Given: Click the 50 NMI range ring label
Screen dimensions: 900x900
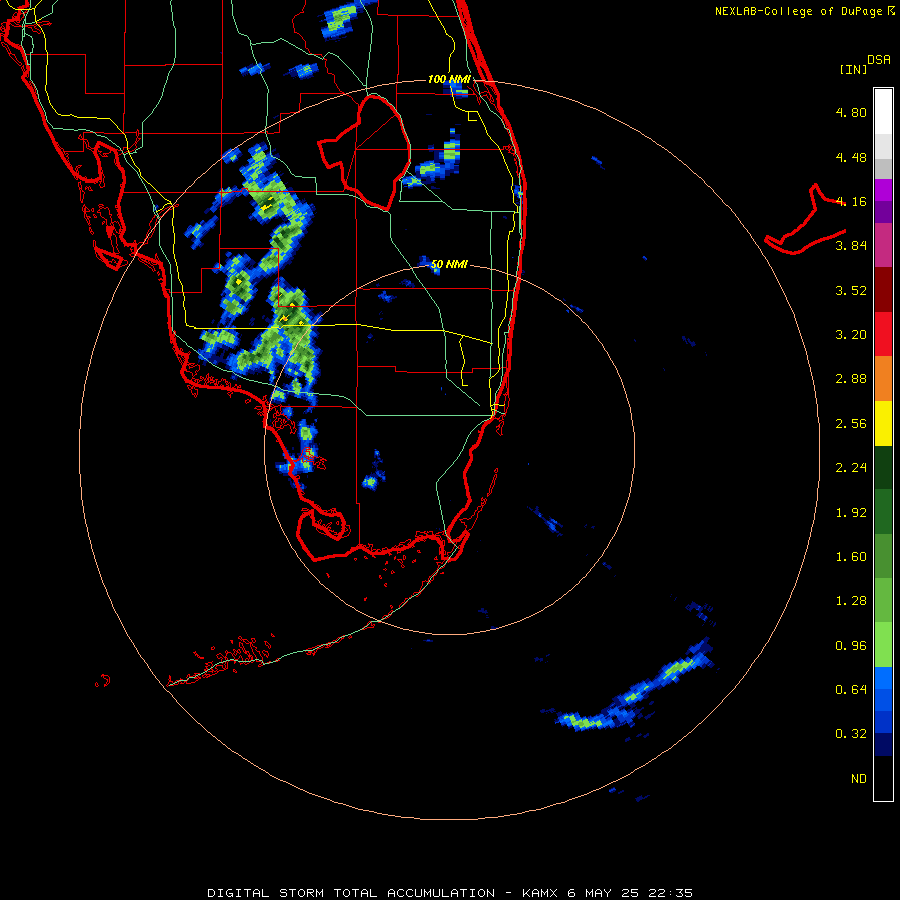Looking at the screenshot, I should click(449, 264).
